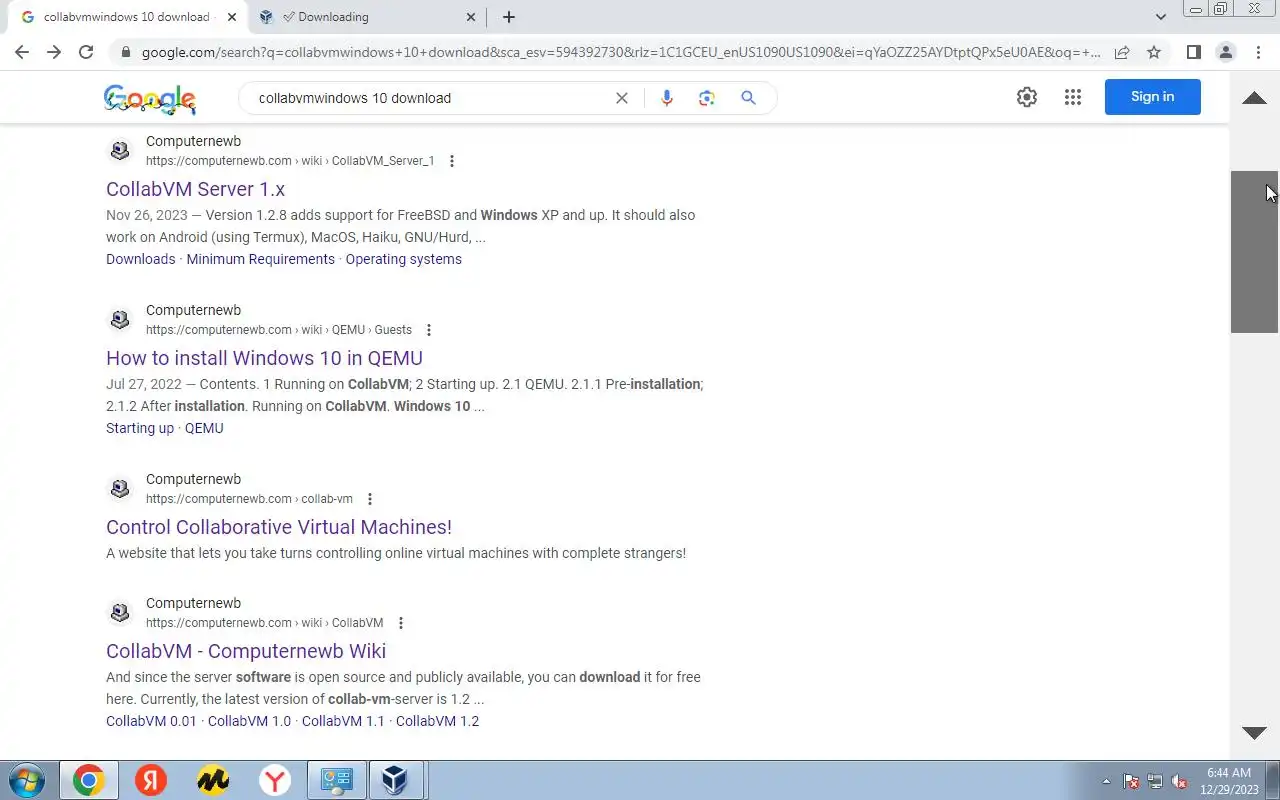This screenshot has height=800, width=1280.
Task: Search by image with Google Lens
Action: (x=707, y=98)
